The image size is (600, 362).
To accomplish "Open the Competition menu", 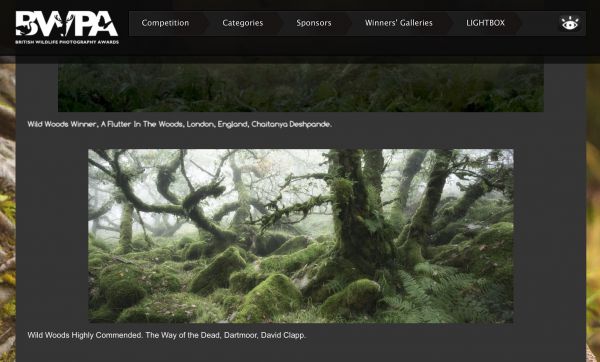I will tap(165, 23).
